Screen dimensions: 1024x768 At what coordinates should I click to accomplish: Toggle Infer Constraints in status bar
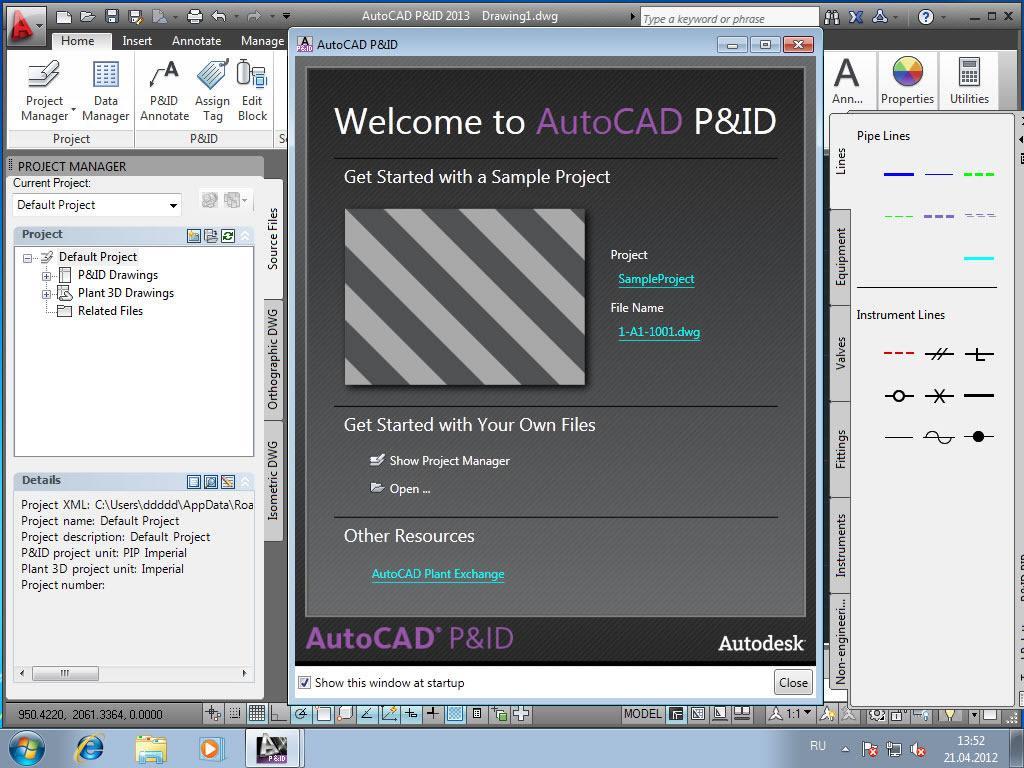click(x=213, y=714)
